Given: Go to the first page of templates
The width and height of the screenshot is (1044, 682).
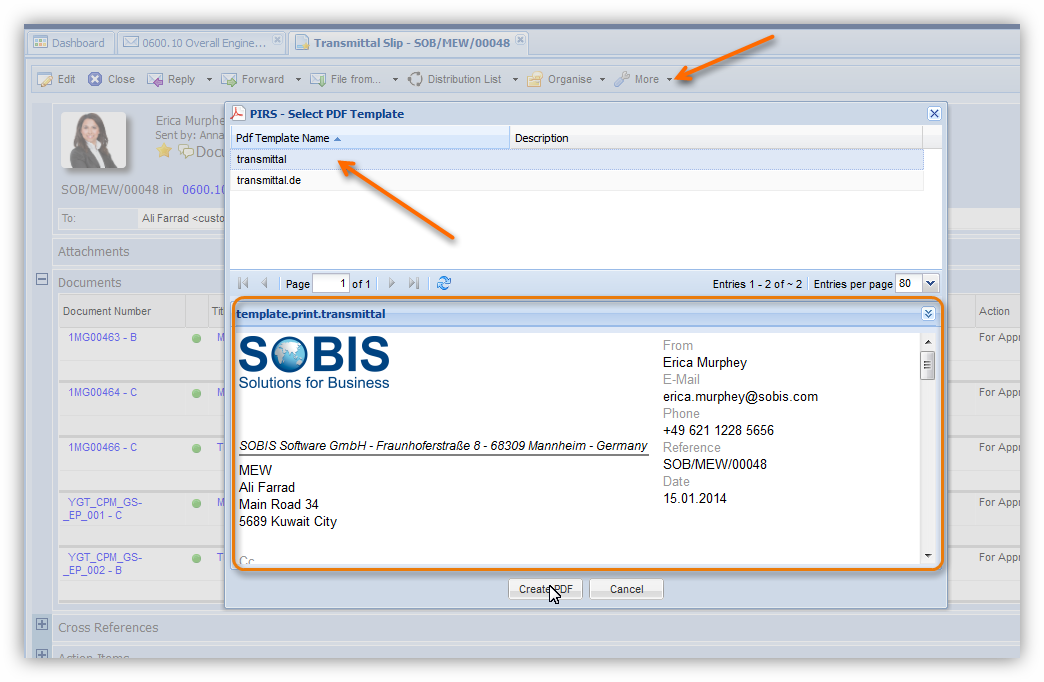Looking at the screenshot, I should (243, 284).
